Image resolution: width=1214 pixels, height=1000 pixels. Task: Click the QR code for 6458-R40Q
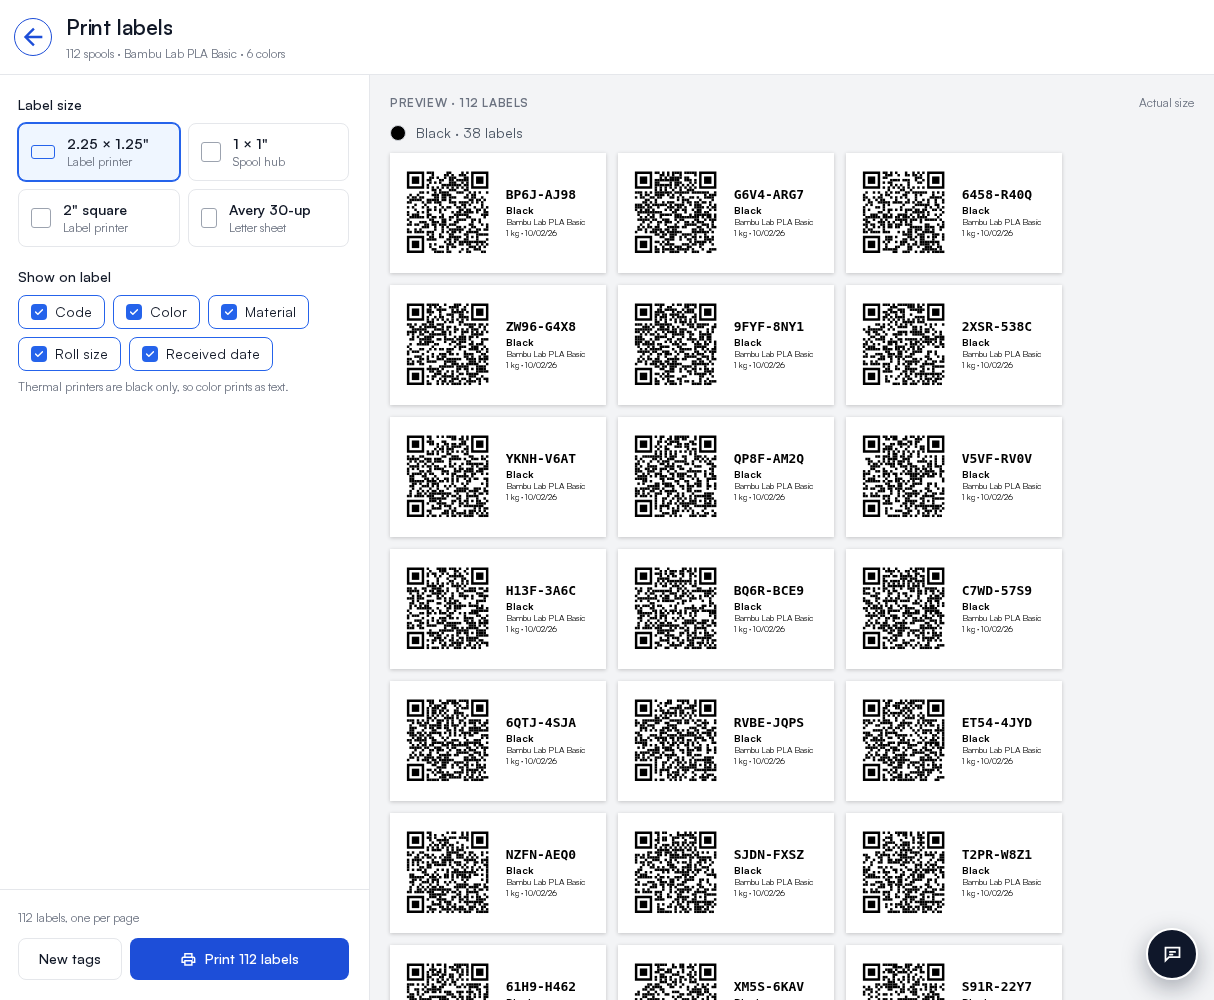tap(904, 212)
